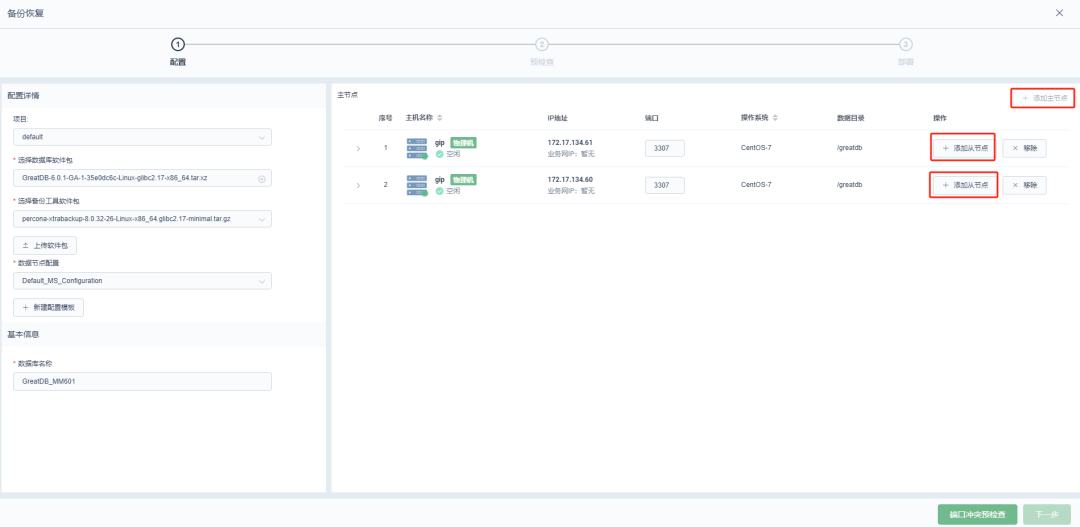Expand row 1 of the master node table
The height and width of the screenshot is (527, 1080).
[x=358, y=149]
